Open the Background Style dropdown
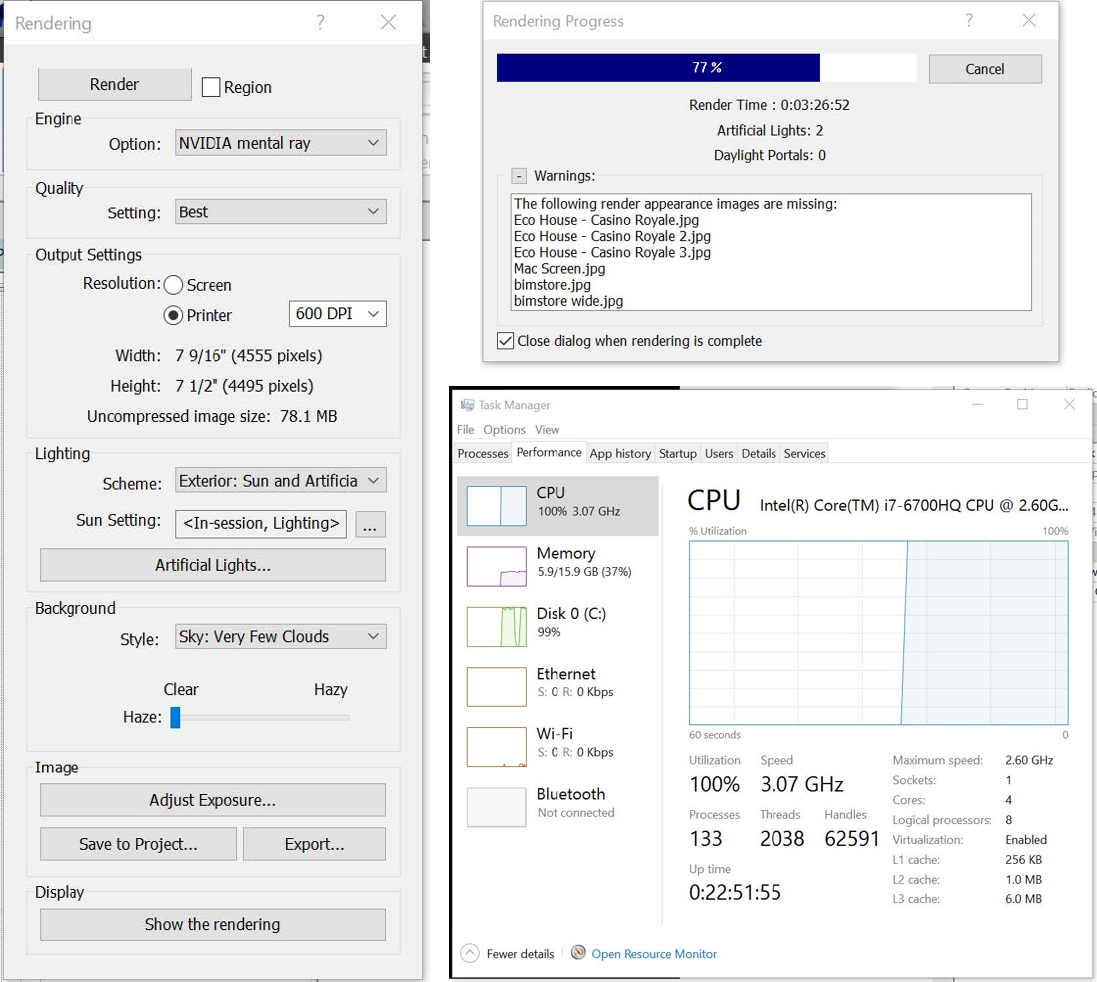Viewport: 1097px width, 982px height. 280,636
